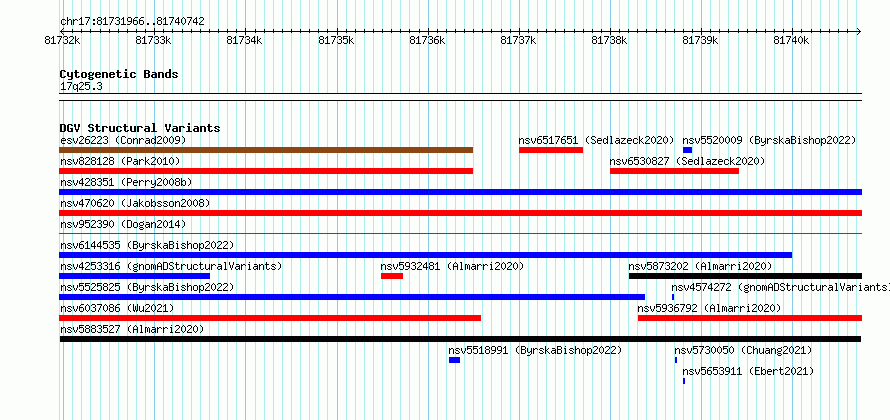
Task: Click the Cytogenetic Bands track title
Action: pos(119,74)
